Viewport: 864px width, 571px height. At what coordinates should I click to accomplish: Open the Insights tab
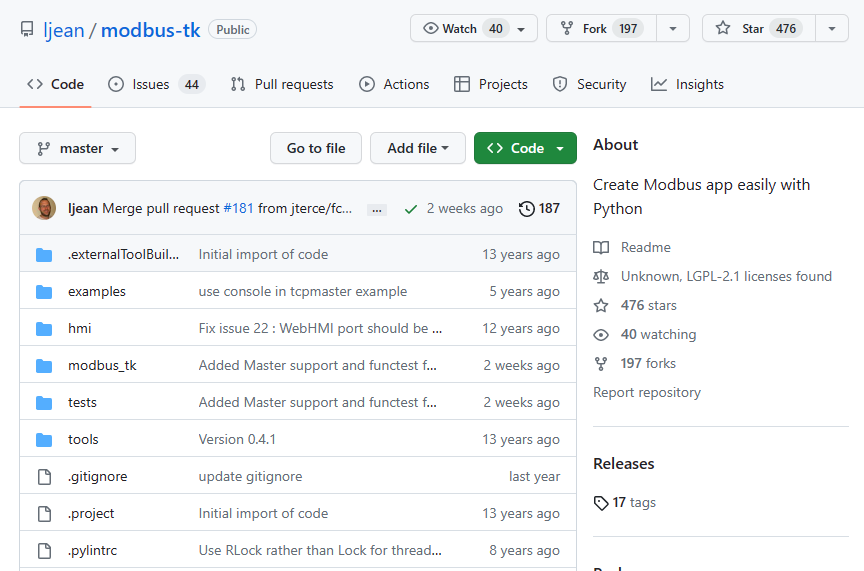click(687, 84)
